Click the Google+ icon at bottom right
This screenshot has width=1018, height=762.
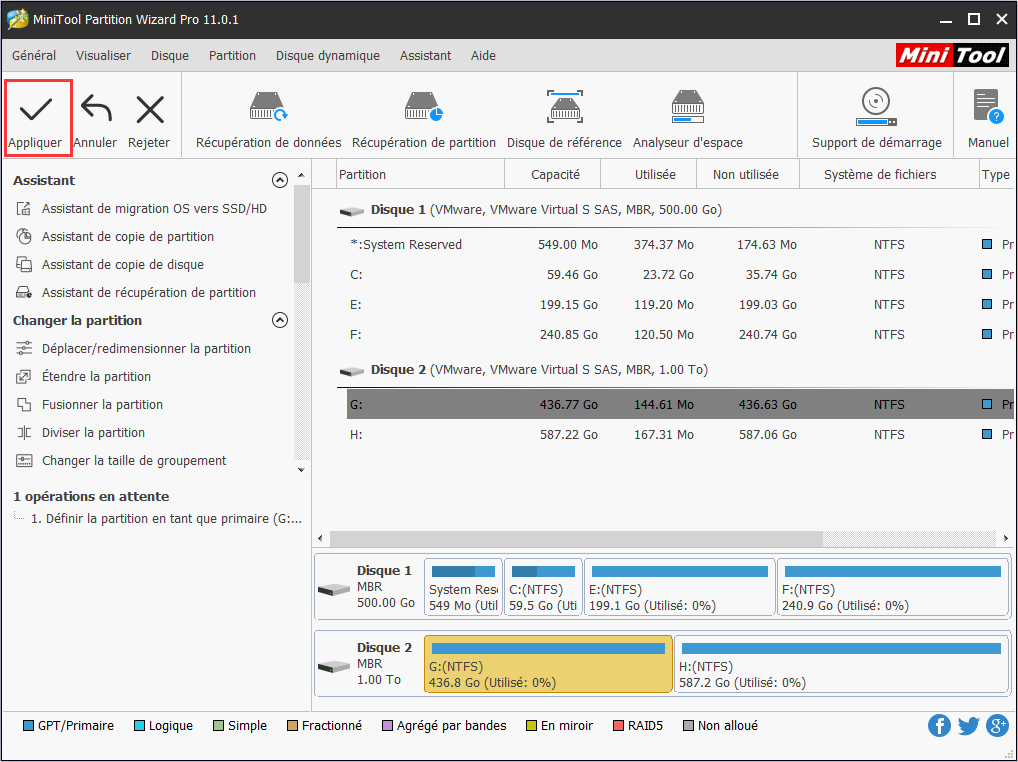tap(997, 725)
